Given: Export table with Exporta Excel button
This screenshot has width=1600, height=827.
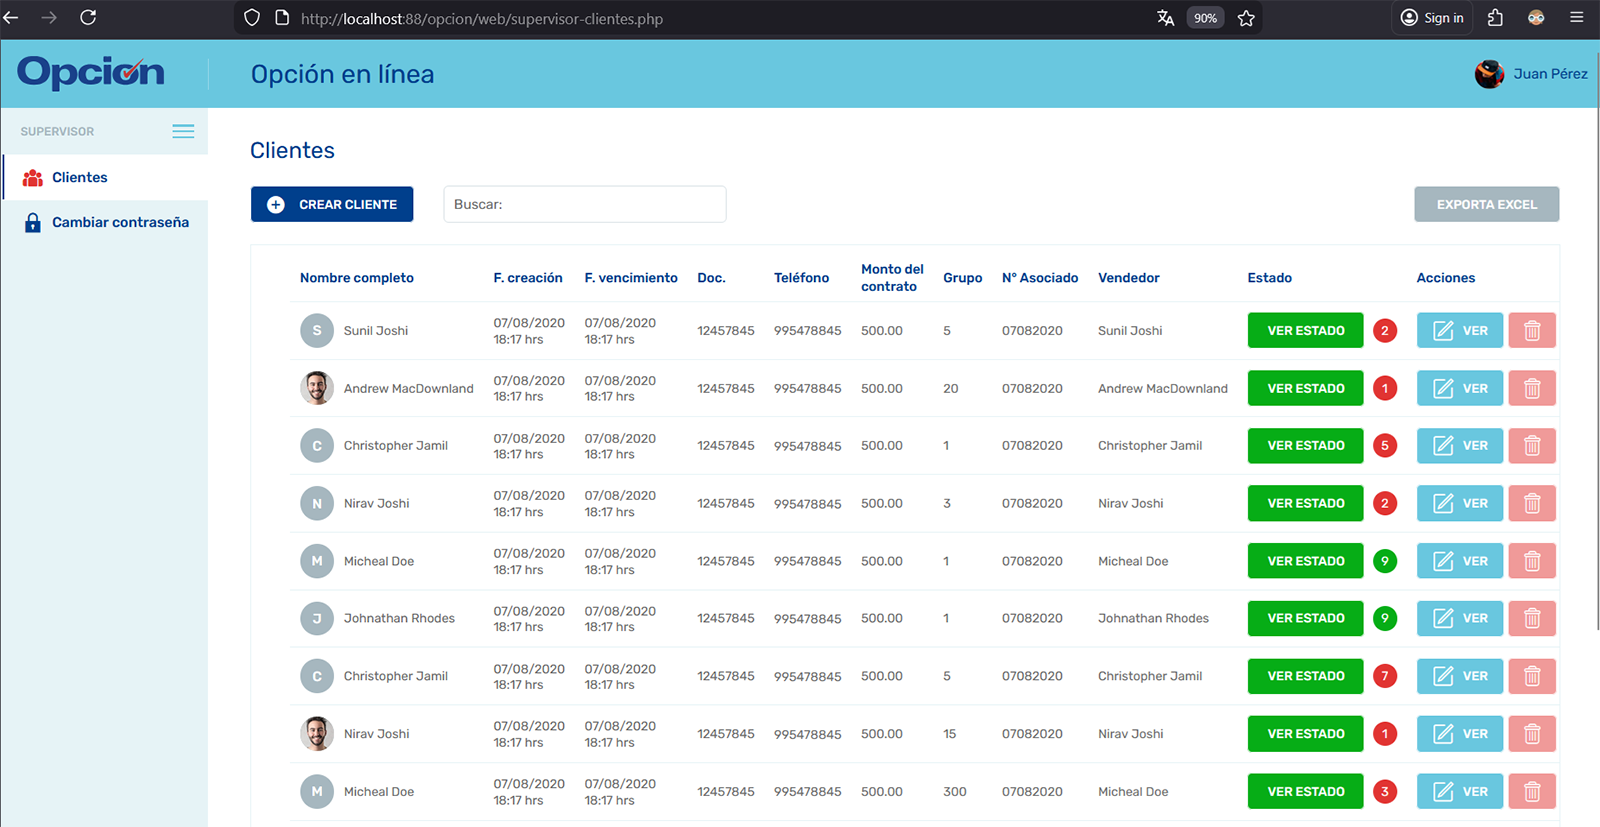Looking at the screenshot, I should (1486, 204).
